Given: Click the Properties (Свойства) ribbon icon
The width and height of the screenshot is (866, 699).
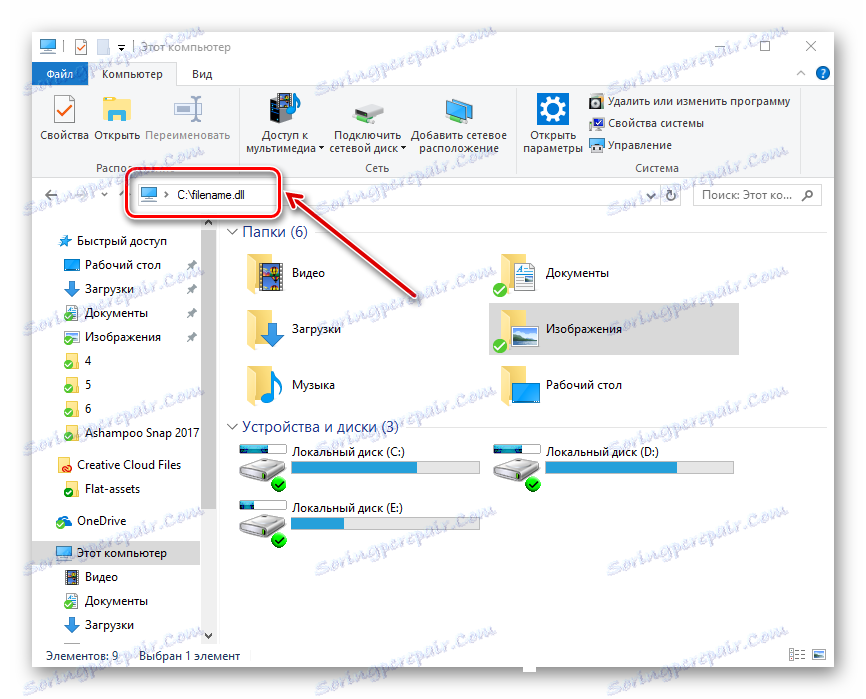Looking at the screenshot, I should [65, 109].
